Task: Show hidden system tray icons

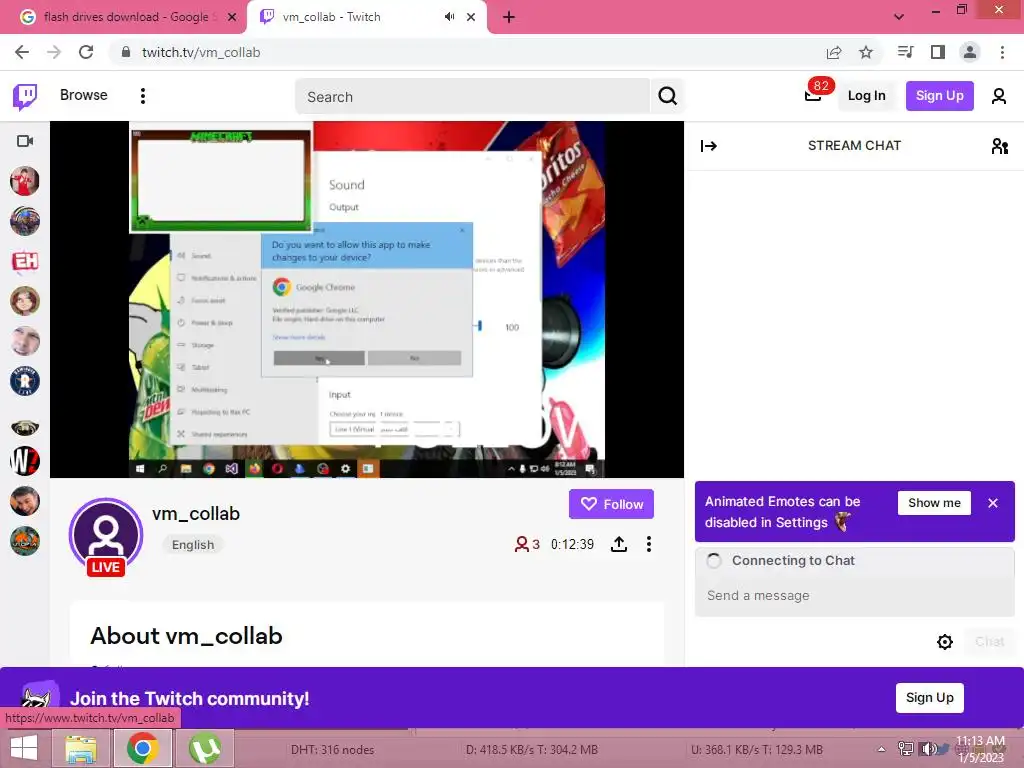Action: (x=882, y=749)
